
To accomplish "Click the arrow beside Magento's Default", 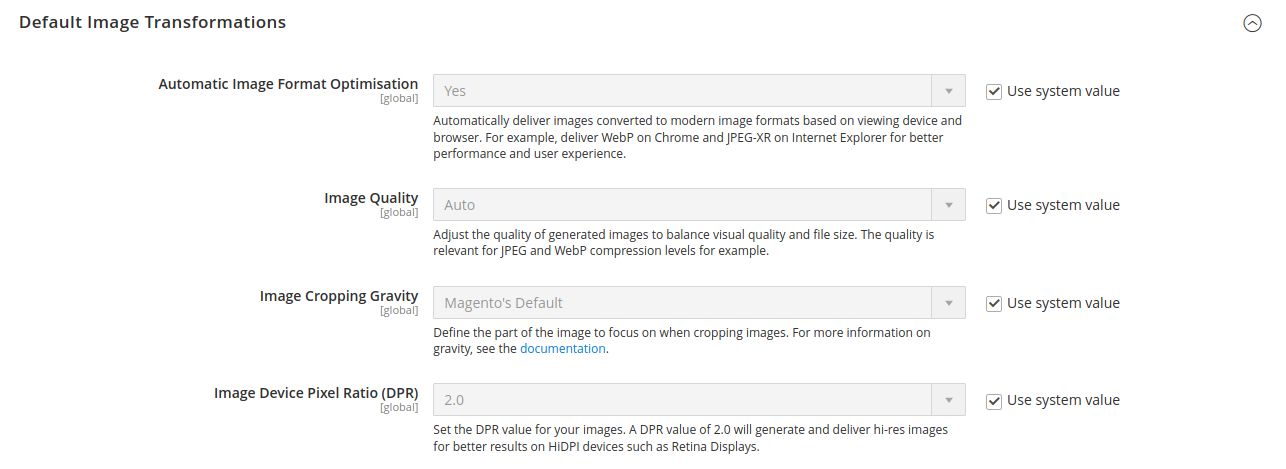I will (x=948, y=303).
